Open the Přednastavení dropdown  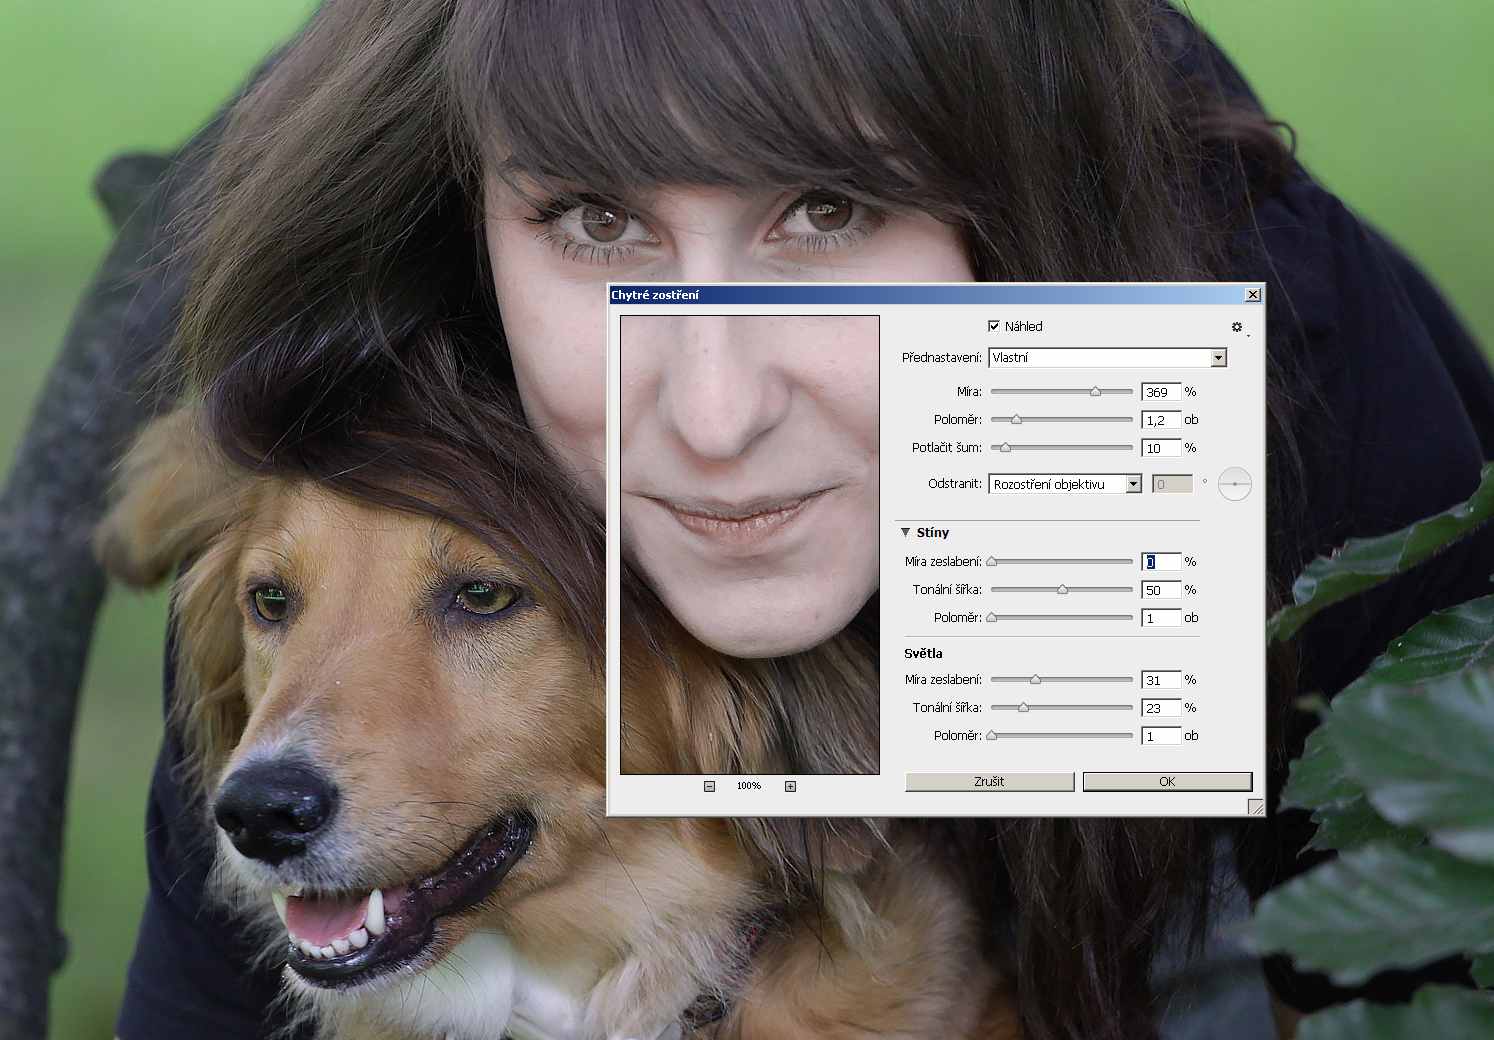[1218, 358]
